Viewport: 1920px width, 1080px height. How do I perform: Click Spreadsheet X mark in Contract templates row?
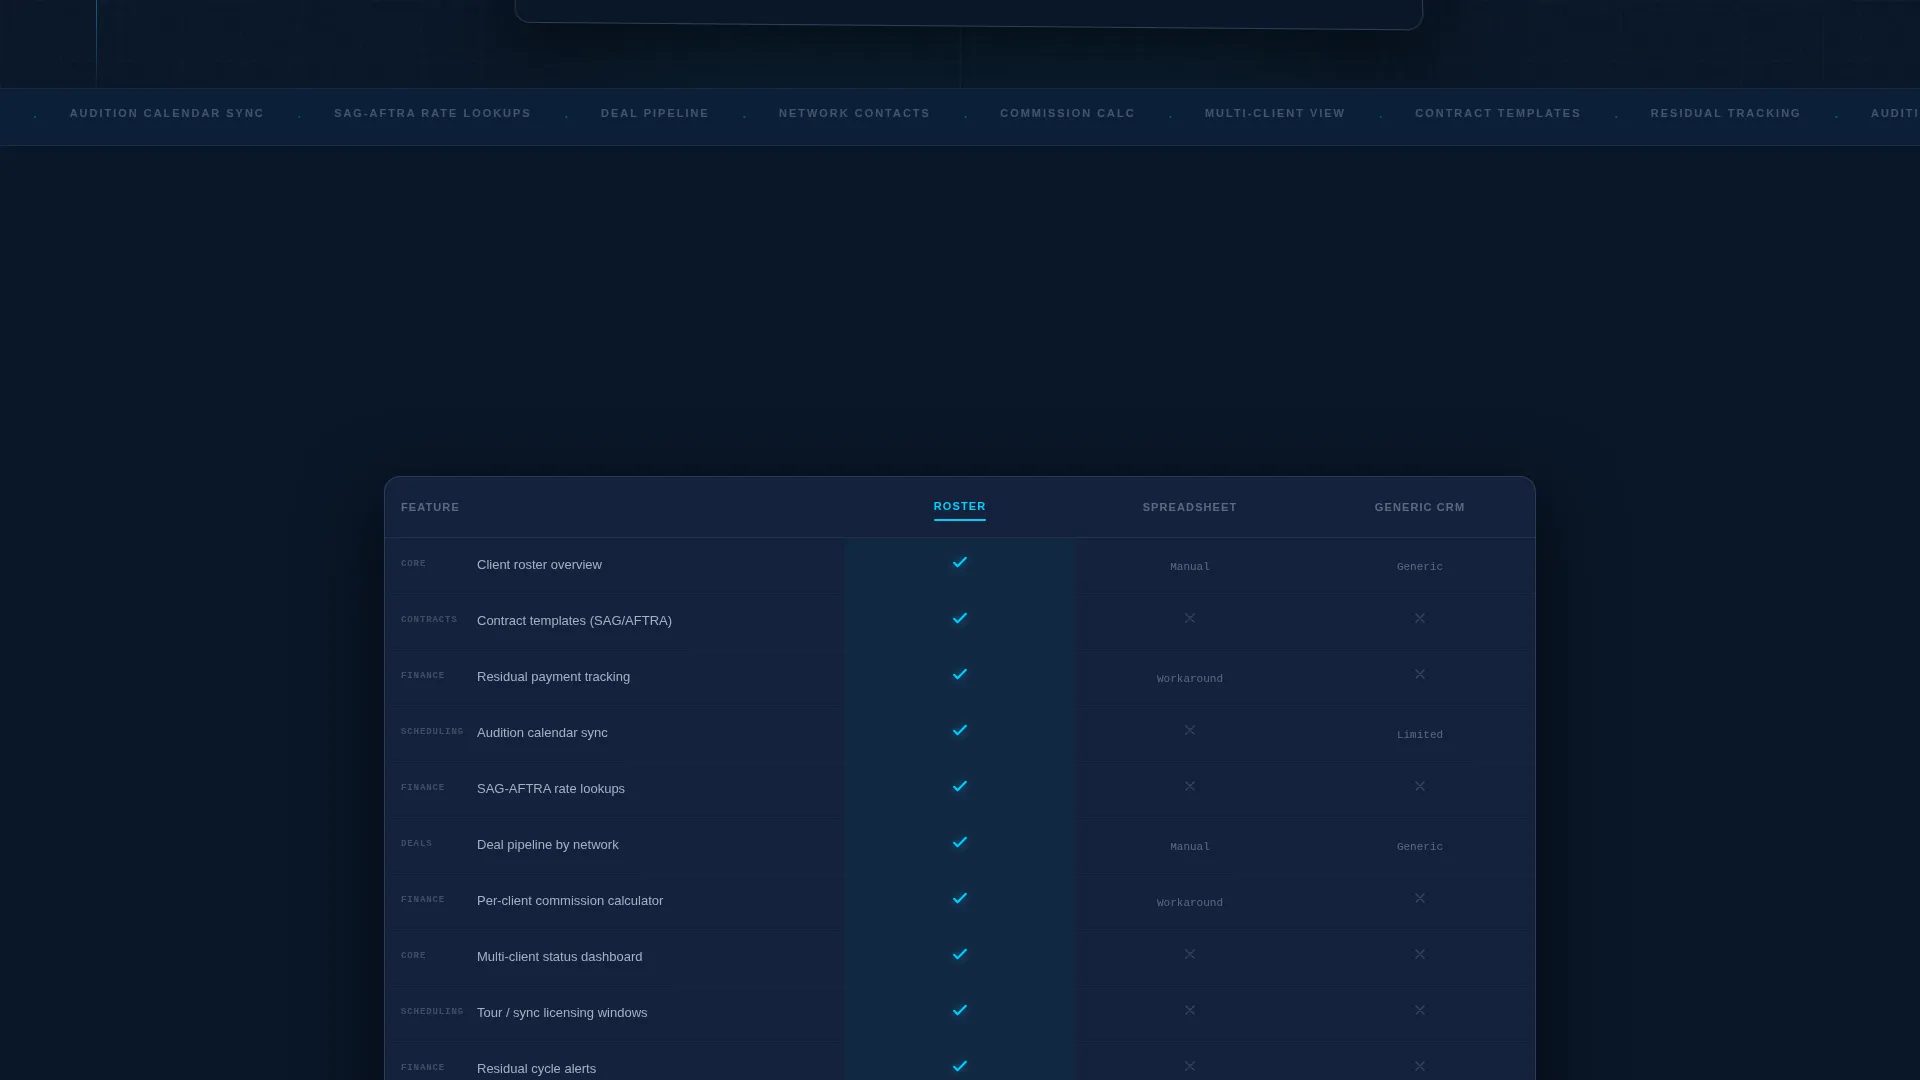click(1190, 618)
